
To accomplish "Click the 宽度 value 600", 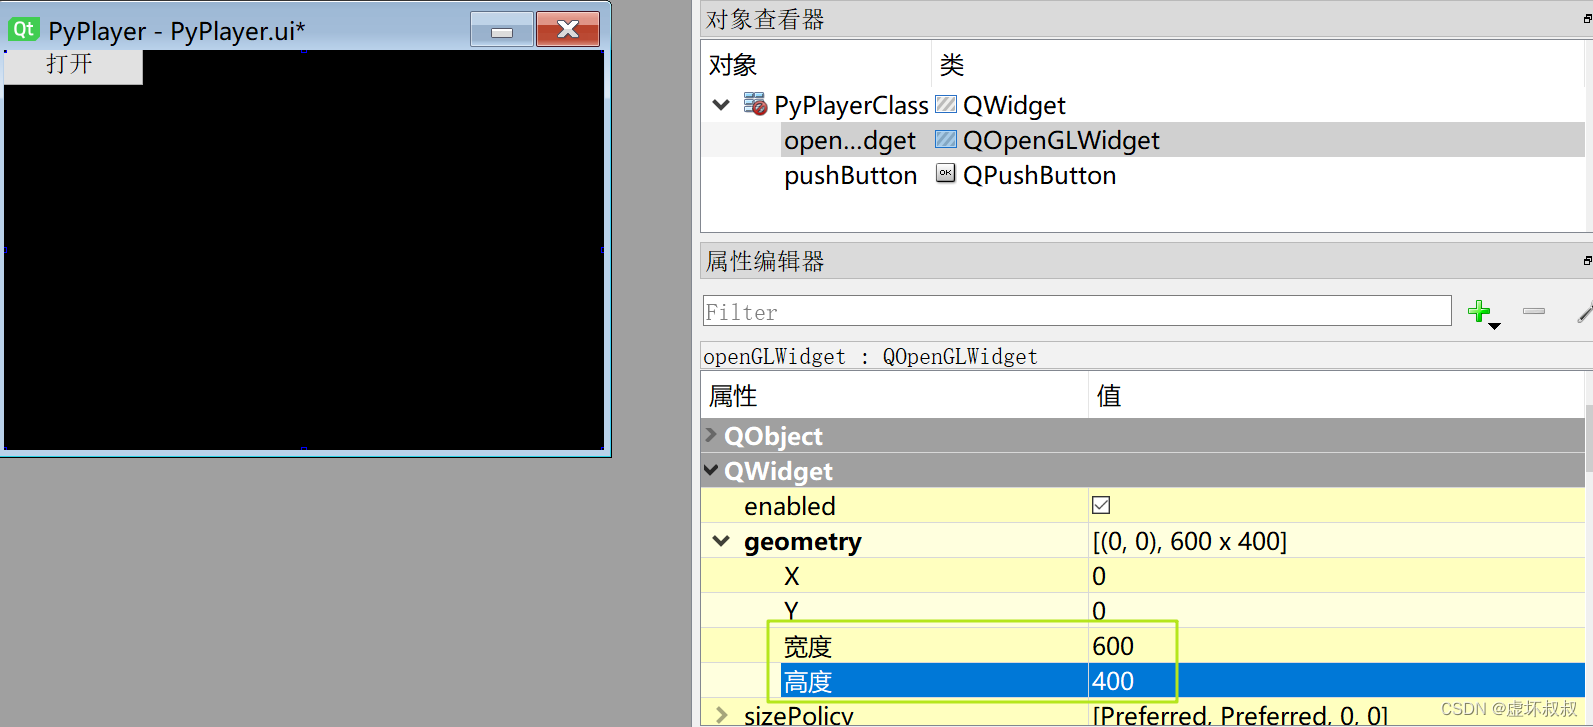I will pyautogui.click(x=1113, y=646).
